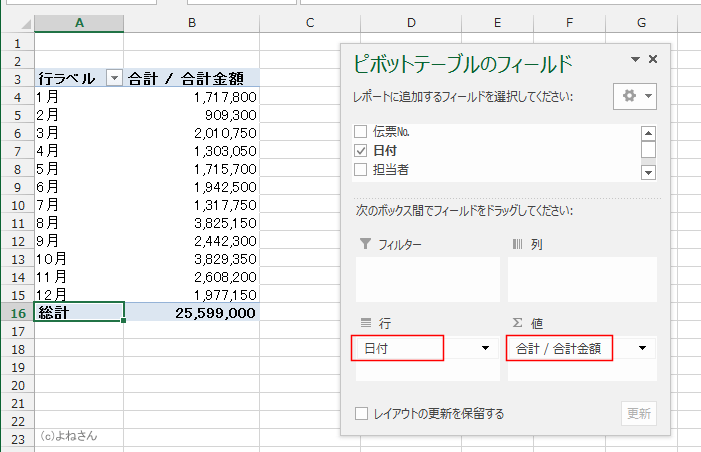This screenshot has height=452, width=701.
Task: Select row 1 header
Action: 17,43
